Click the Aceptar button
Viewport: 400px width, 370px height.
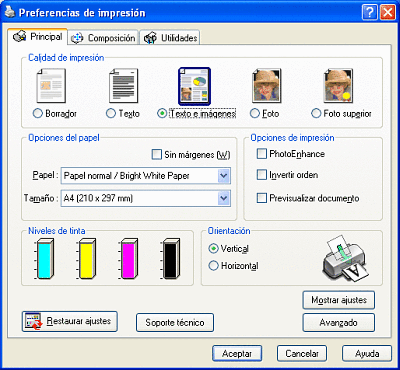pos(237,353)
